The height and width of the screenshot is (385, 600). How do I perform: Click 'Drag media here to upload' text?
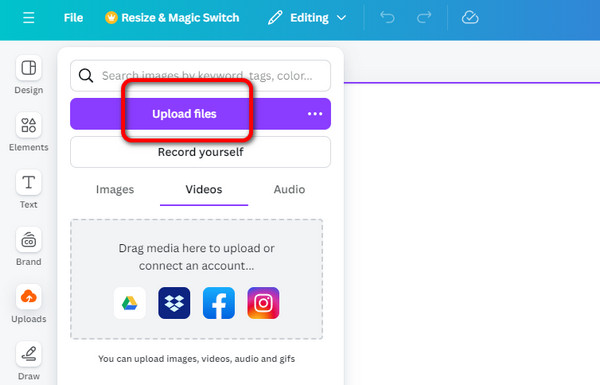coord(196,257)
